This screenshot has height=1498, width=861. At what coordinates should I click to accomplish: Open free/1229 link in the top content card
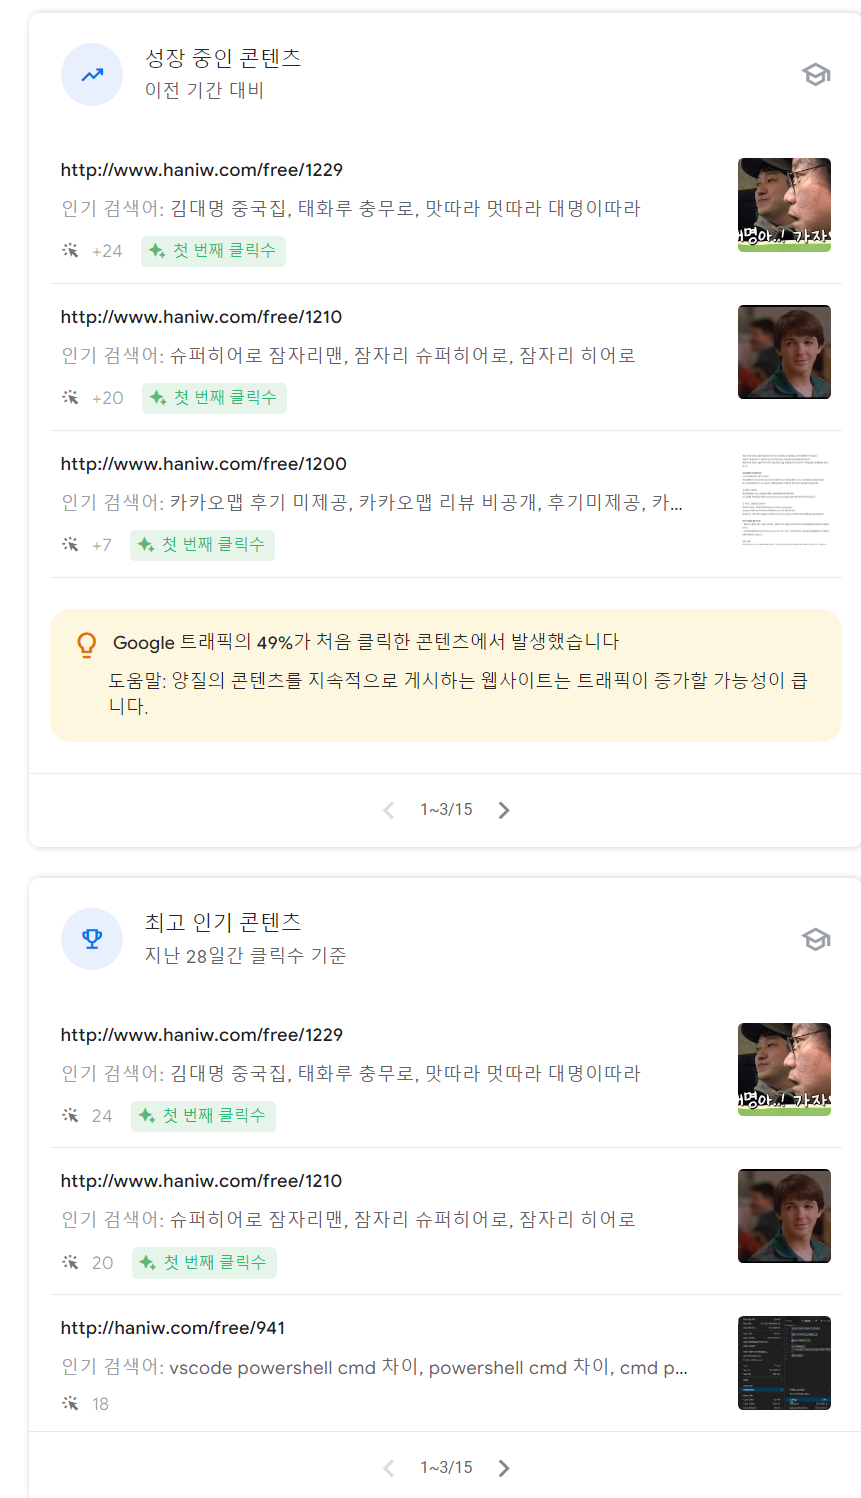point(202,1035)
